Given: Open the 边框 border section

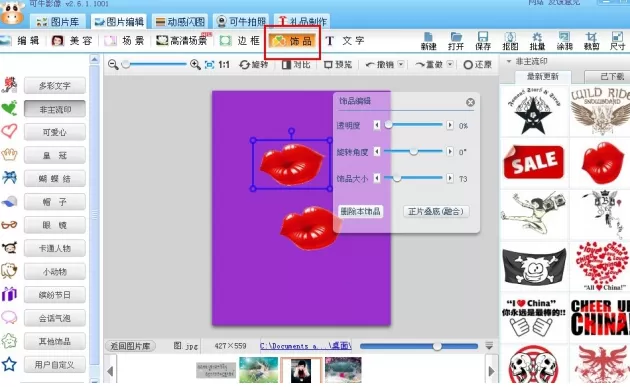Looking at the screenshot, I should coord(240,41).
